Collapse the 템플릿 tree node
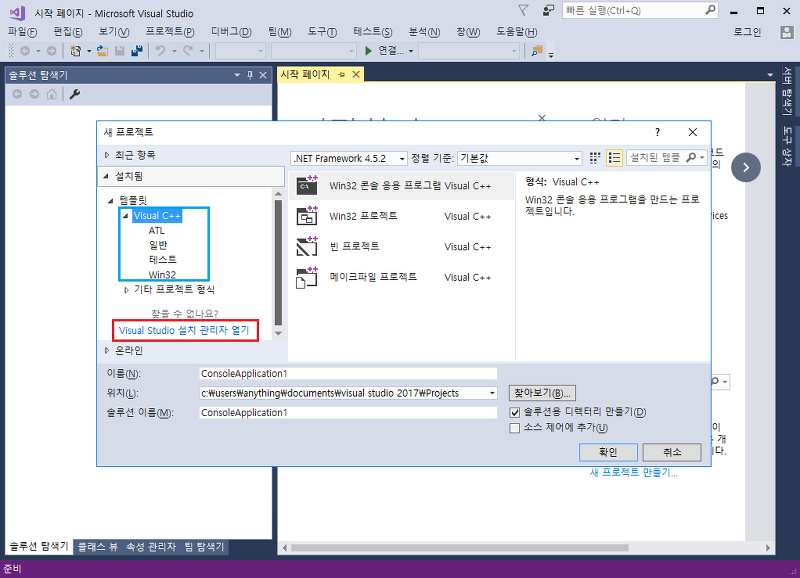800x578 pixels. tap(110, 200)
